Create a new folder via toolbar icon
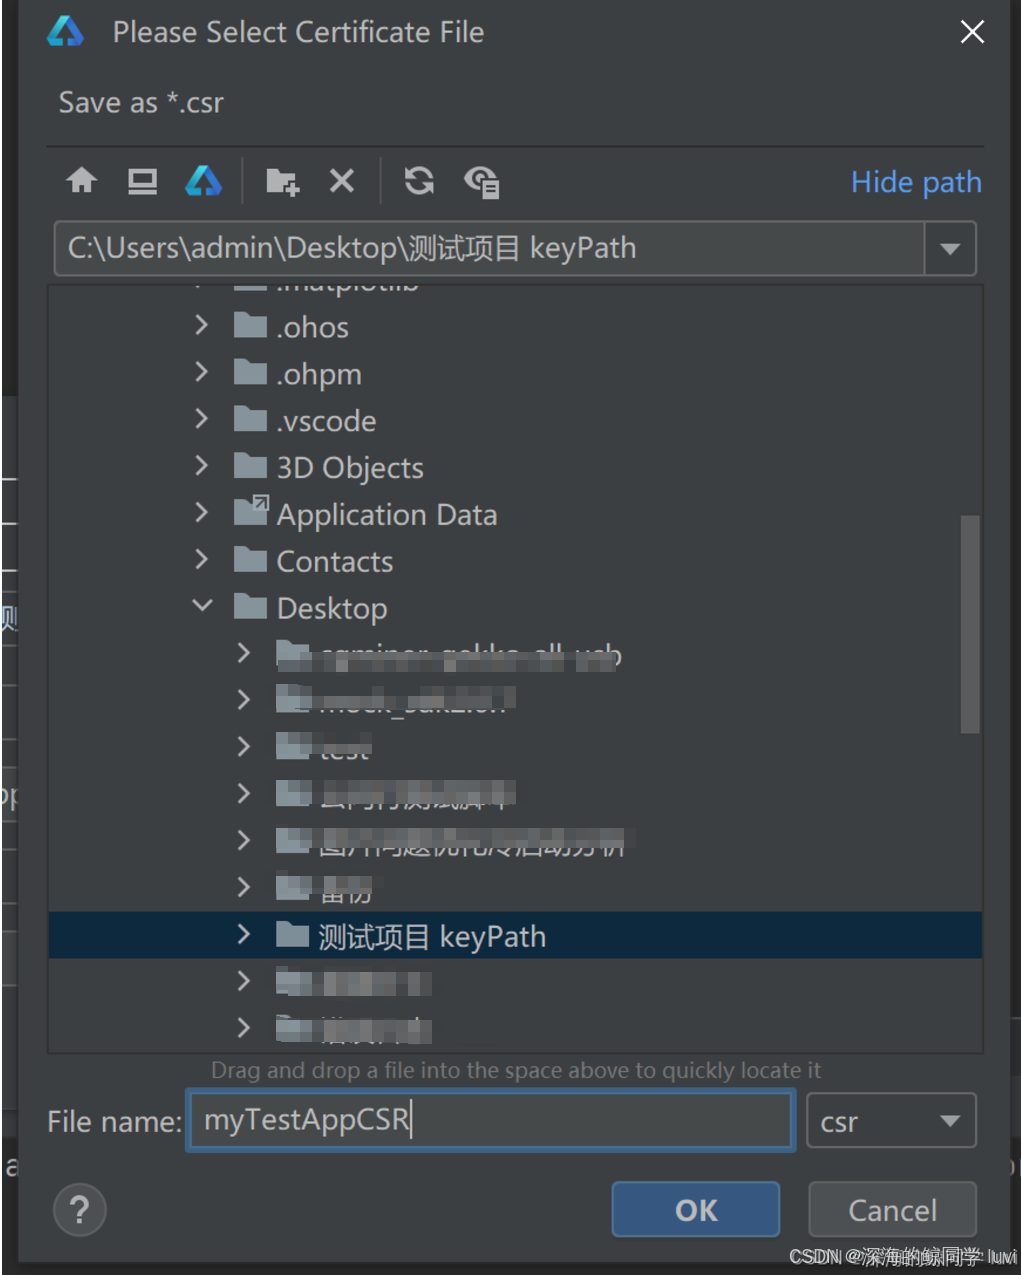The height and width of the screenshot is (1275, 1021). (282, 181)
